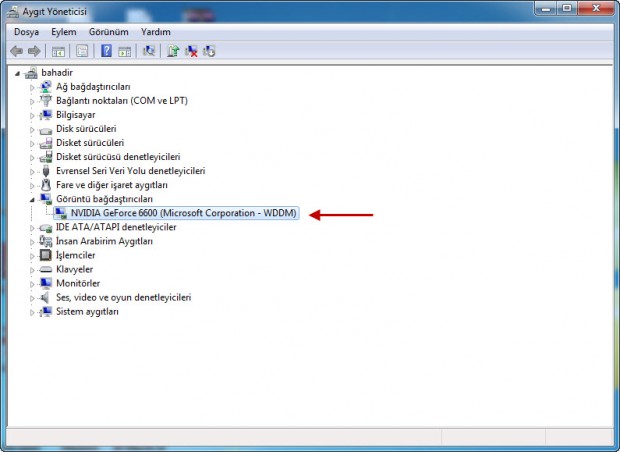Viewport: 620px width, 452px height.
Task: Close the Aygıt Yöneticisi window
Action: tap(596, 8)
